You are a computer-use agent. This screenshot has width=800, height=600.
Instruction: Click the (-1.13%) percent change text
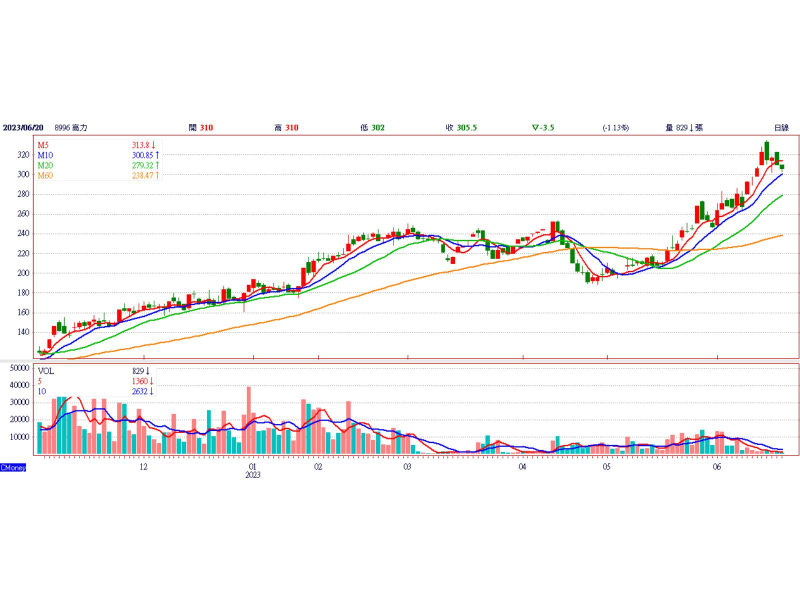[x=616, y=128]
